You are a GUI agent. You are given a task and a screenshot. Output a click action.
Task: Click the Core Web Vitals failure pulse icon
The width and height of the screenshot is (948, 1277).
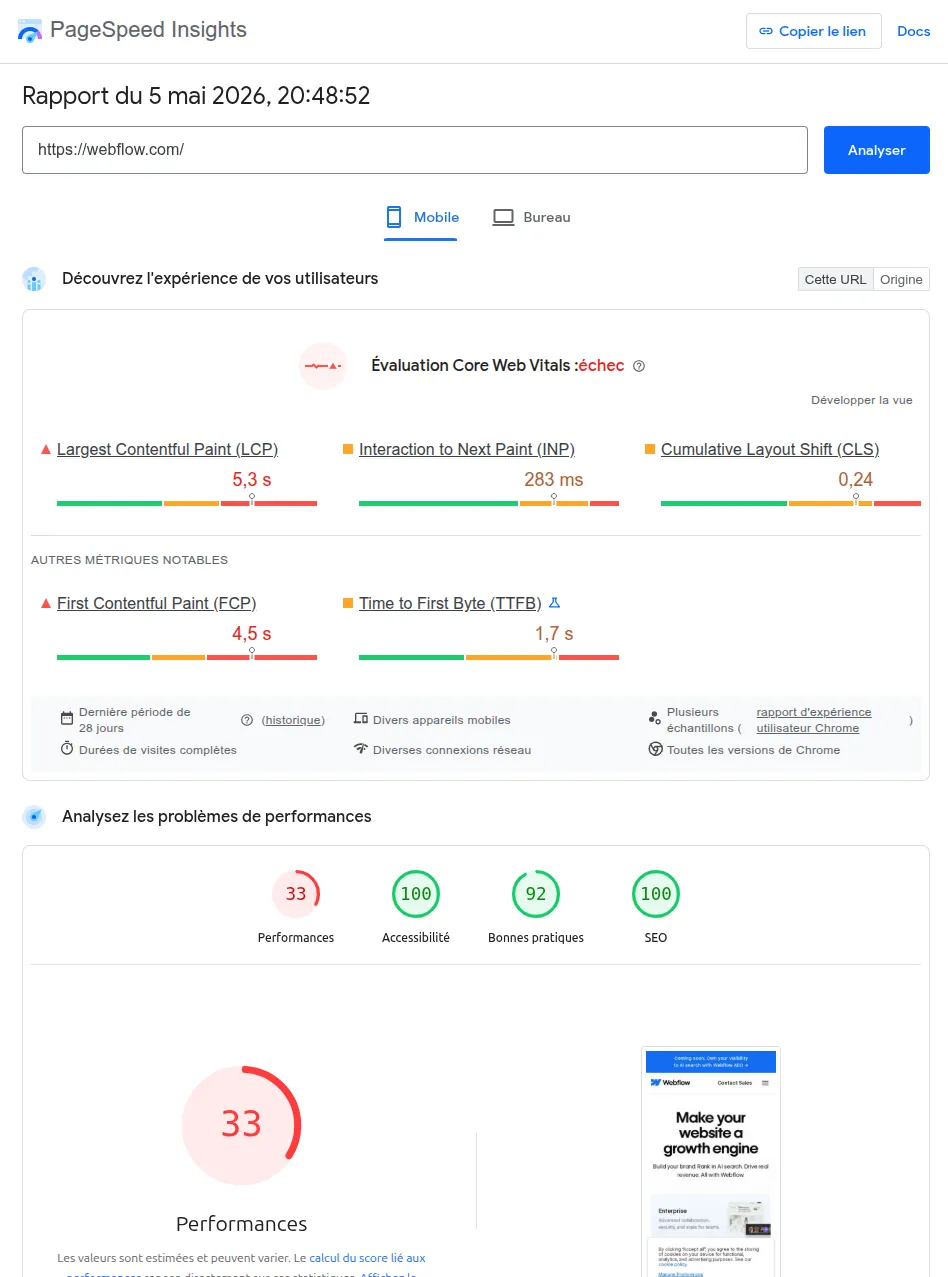(323, 366)
